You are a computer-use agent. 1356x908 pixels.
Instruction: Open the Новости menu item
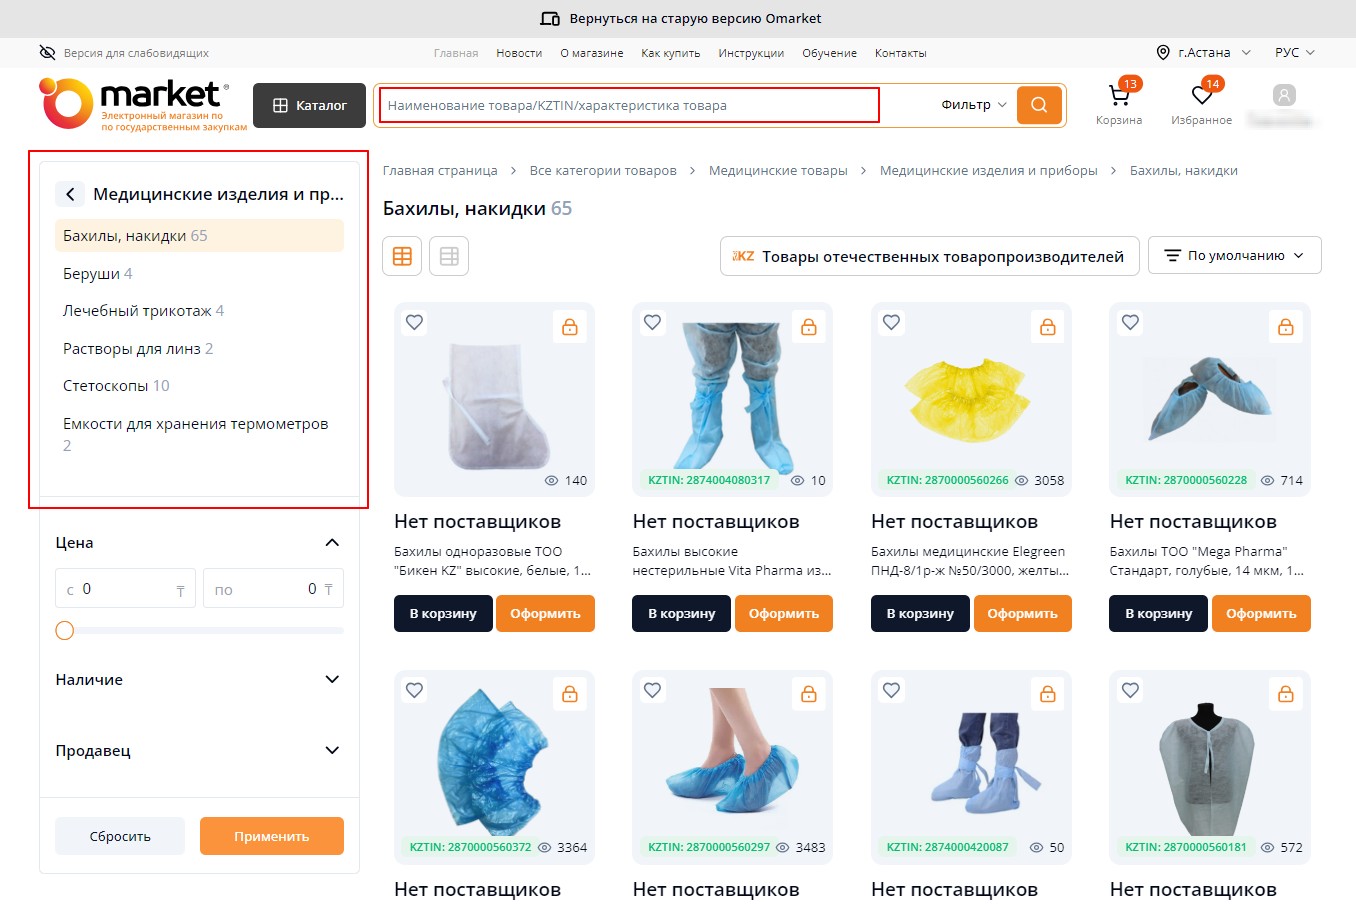point(519,53)
